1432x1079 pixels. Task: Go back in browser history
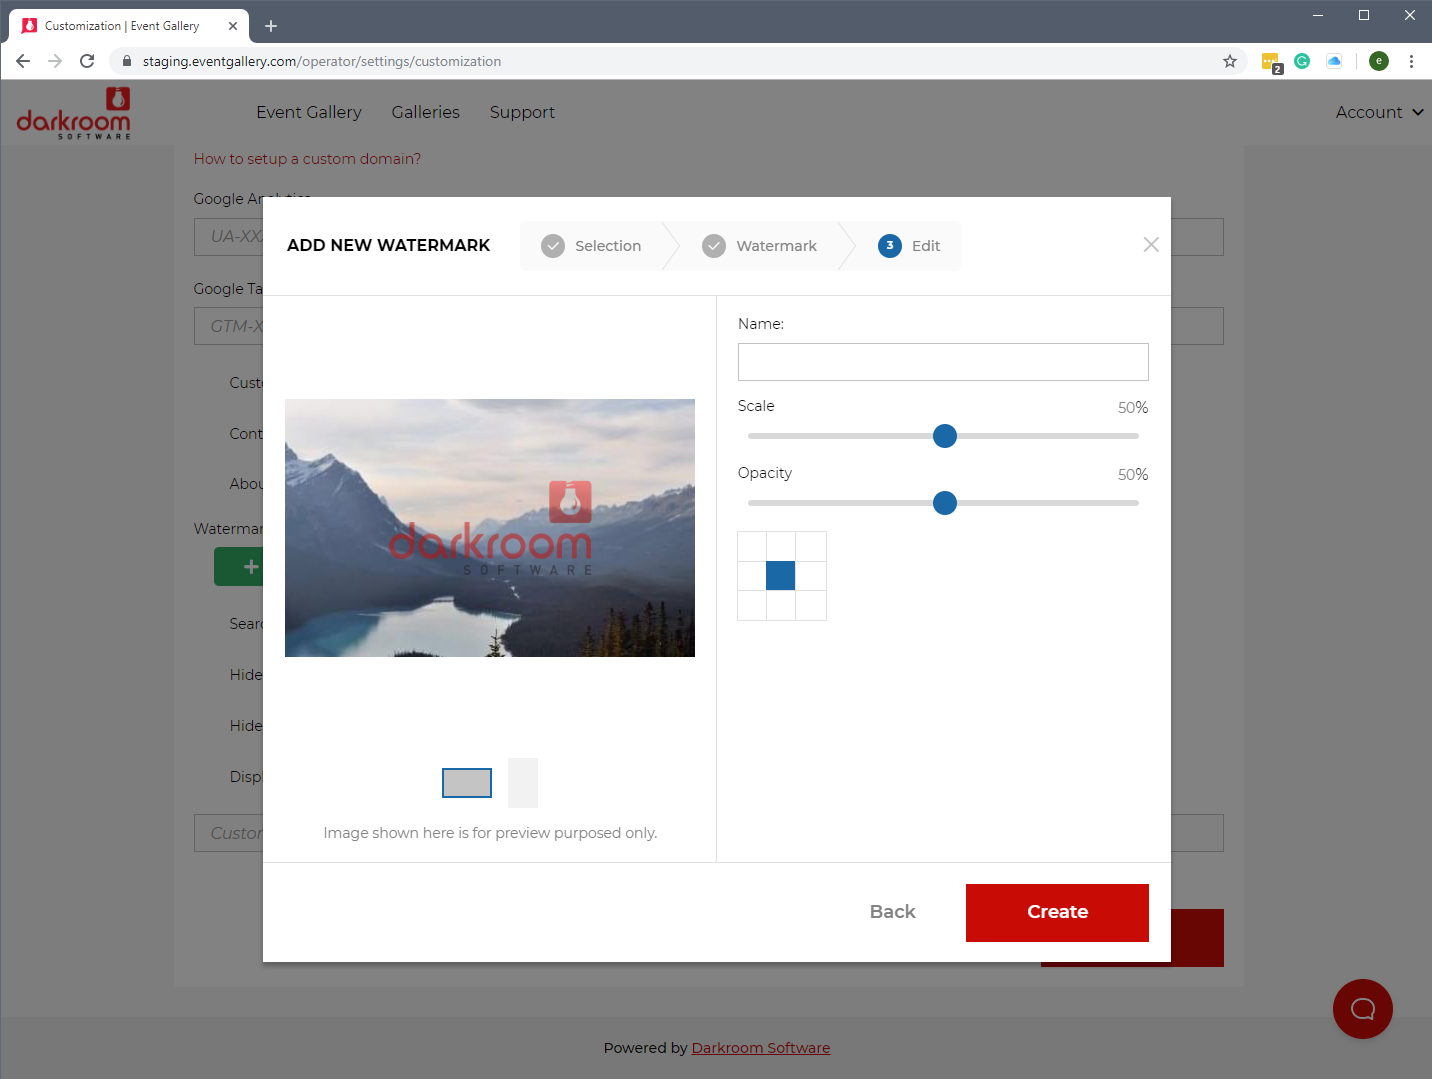point(23,61)
